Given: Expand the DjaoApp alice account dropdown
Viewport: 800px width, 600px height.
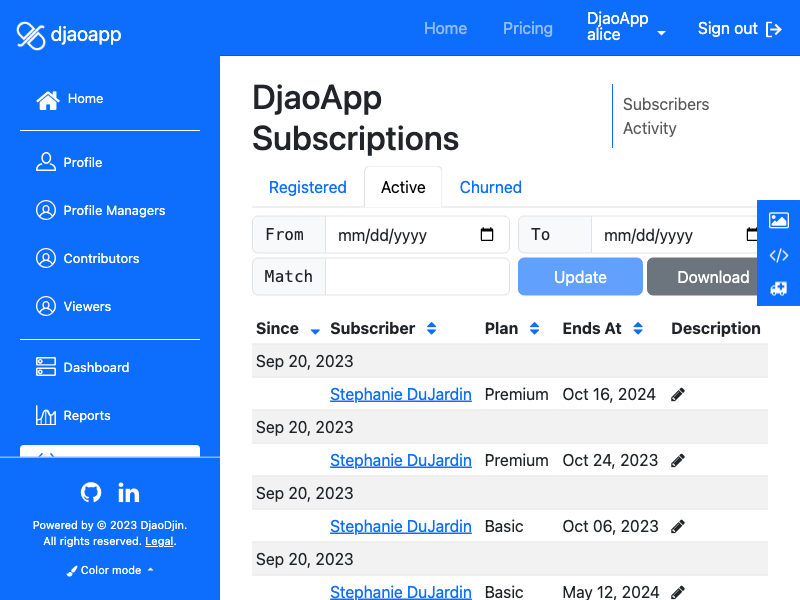Looking at the screenshot, I should pyautogui.click(x=627, y=27).
